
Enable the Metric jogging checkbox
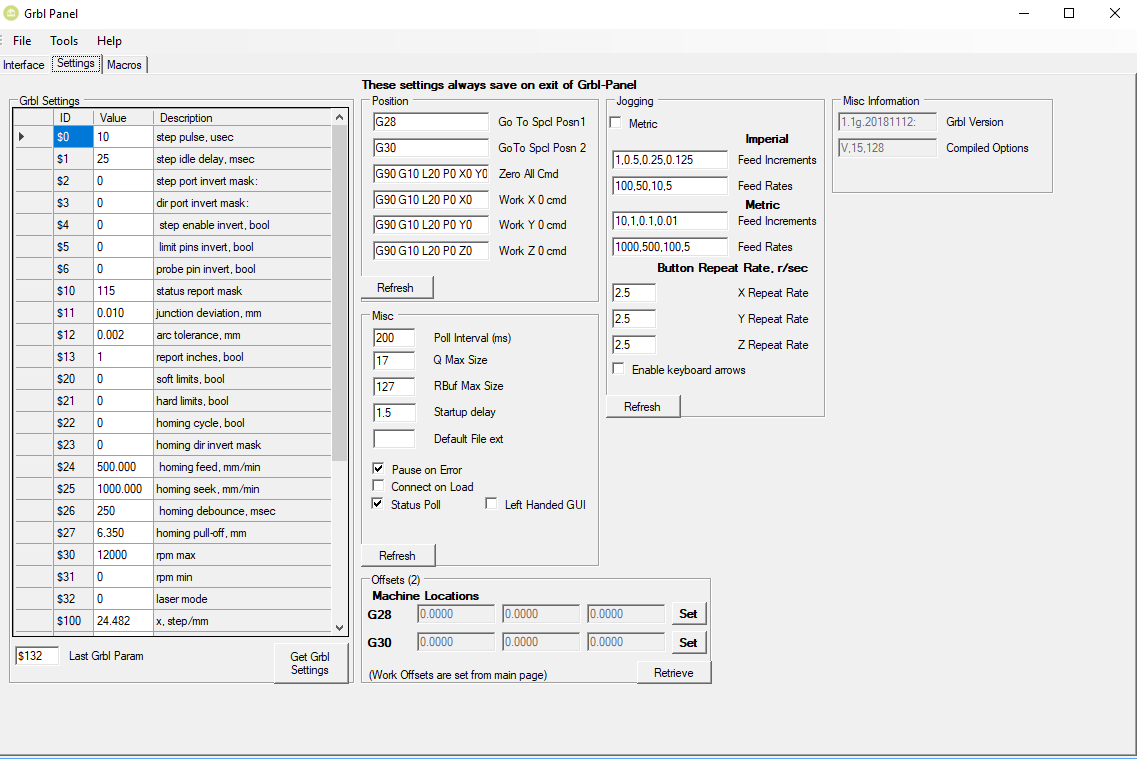point(617,121)
